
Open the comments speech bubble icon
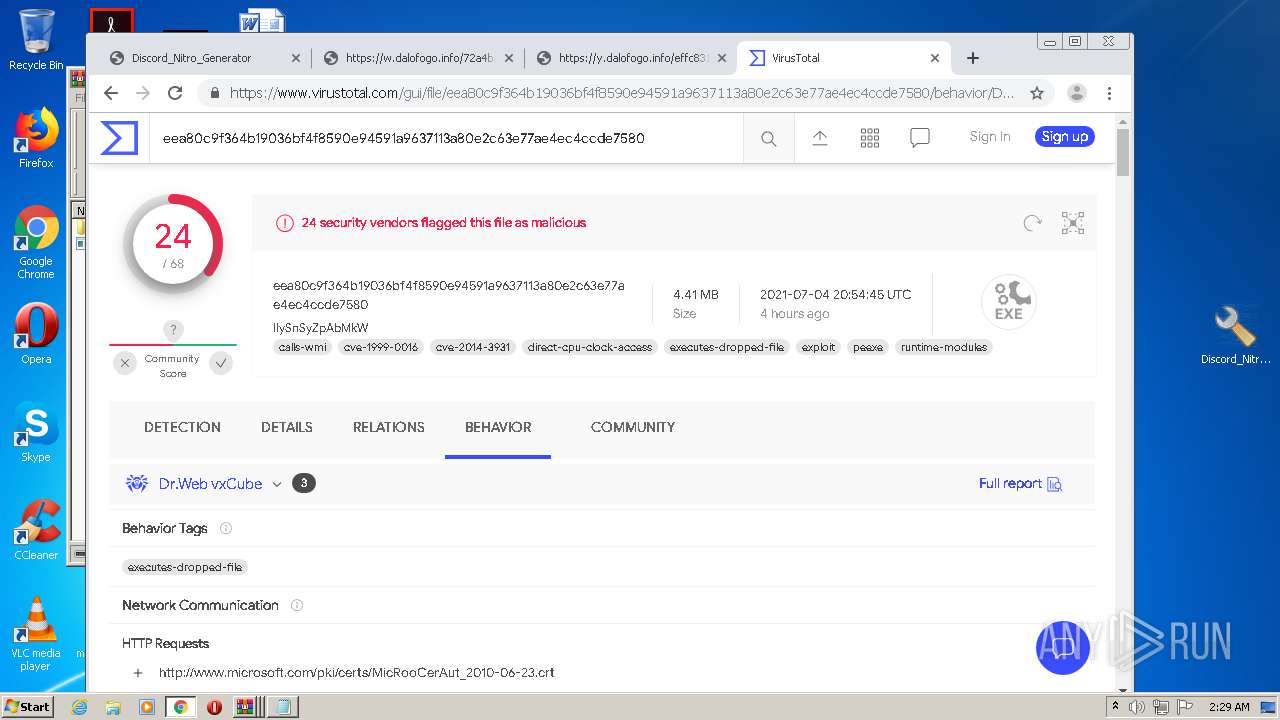920,138
